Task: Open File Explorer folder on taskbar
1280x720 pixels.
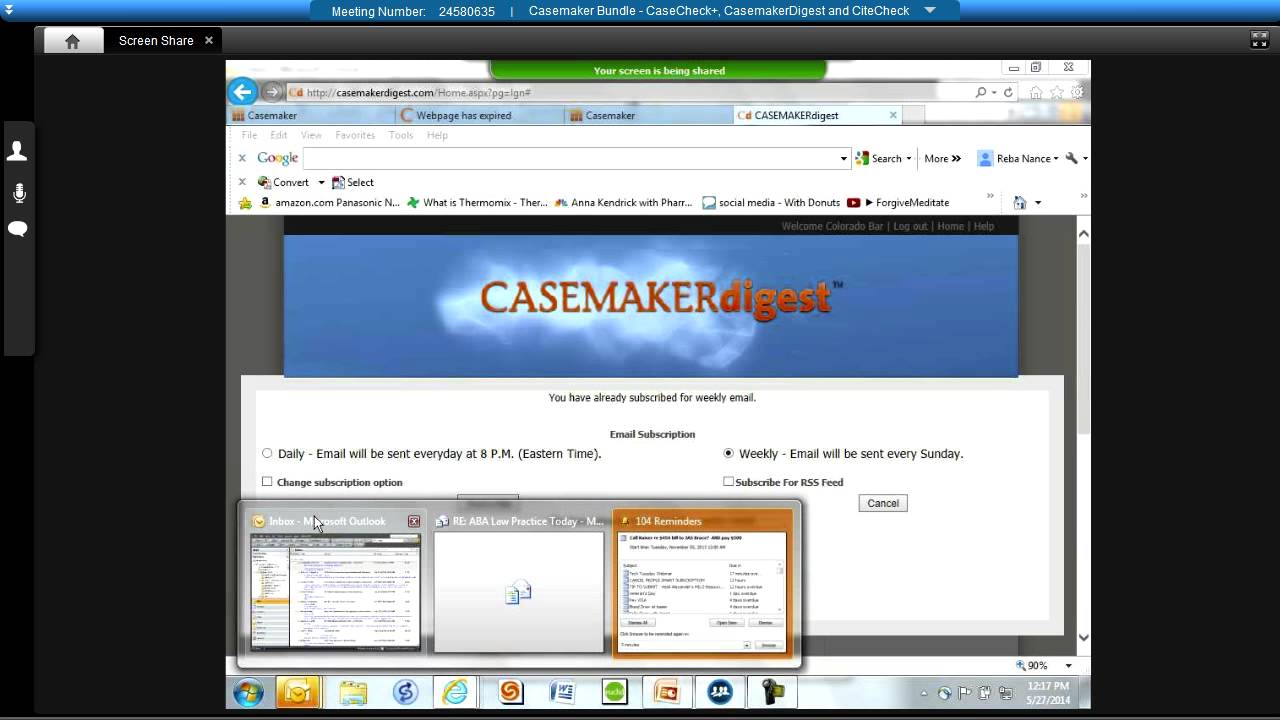Action: point(353,692)
